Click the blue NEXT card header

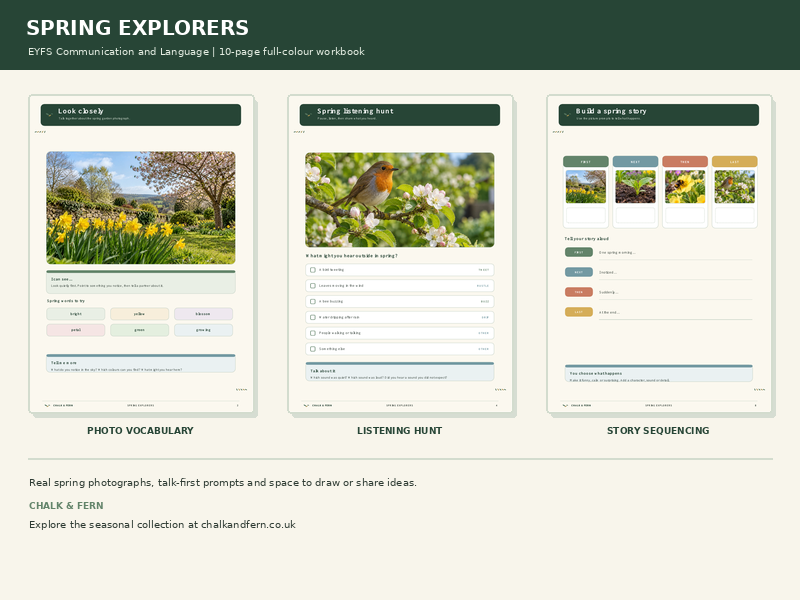point(635,162)
